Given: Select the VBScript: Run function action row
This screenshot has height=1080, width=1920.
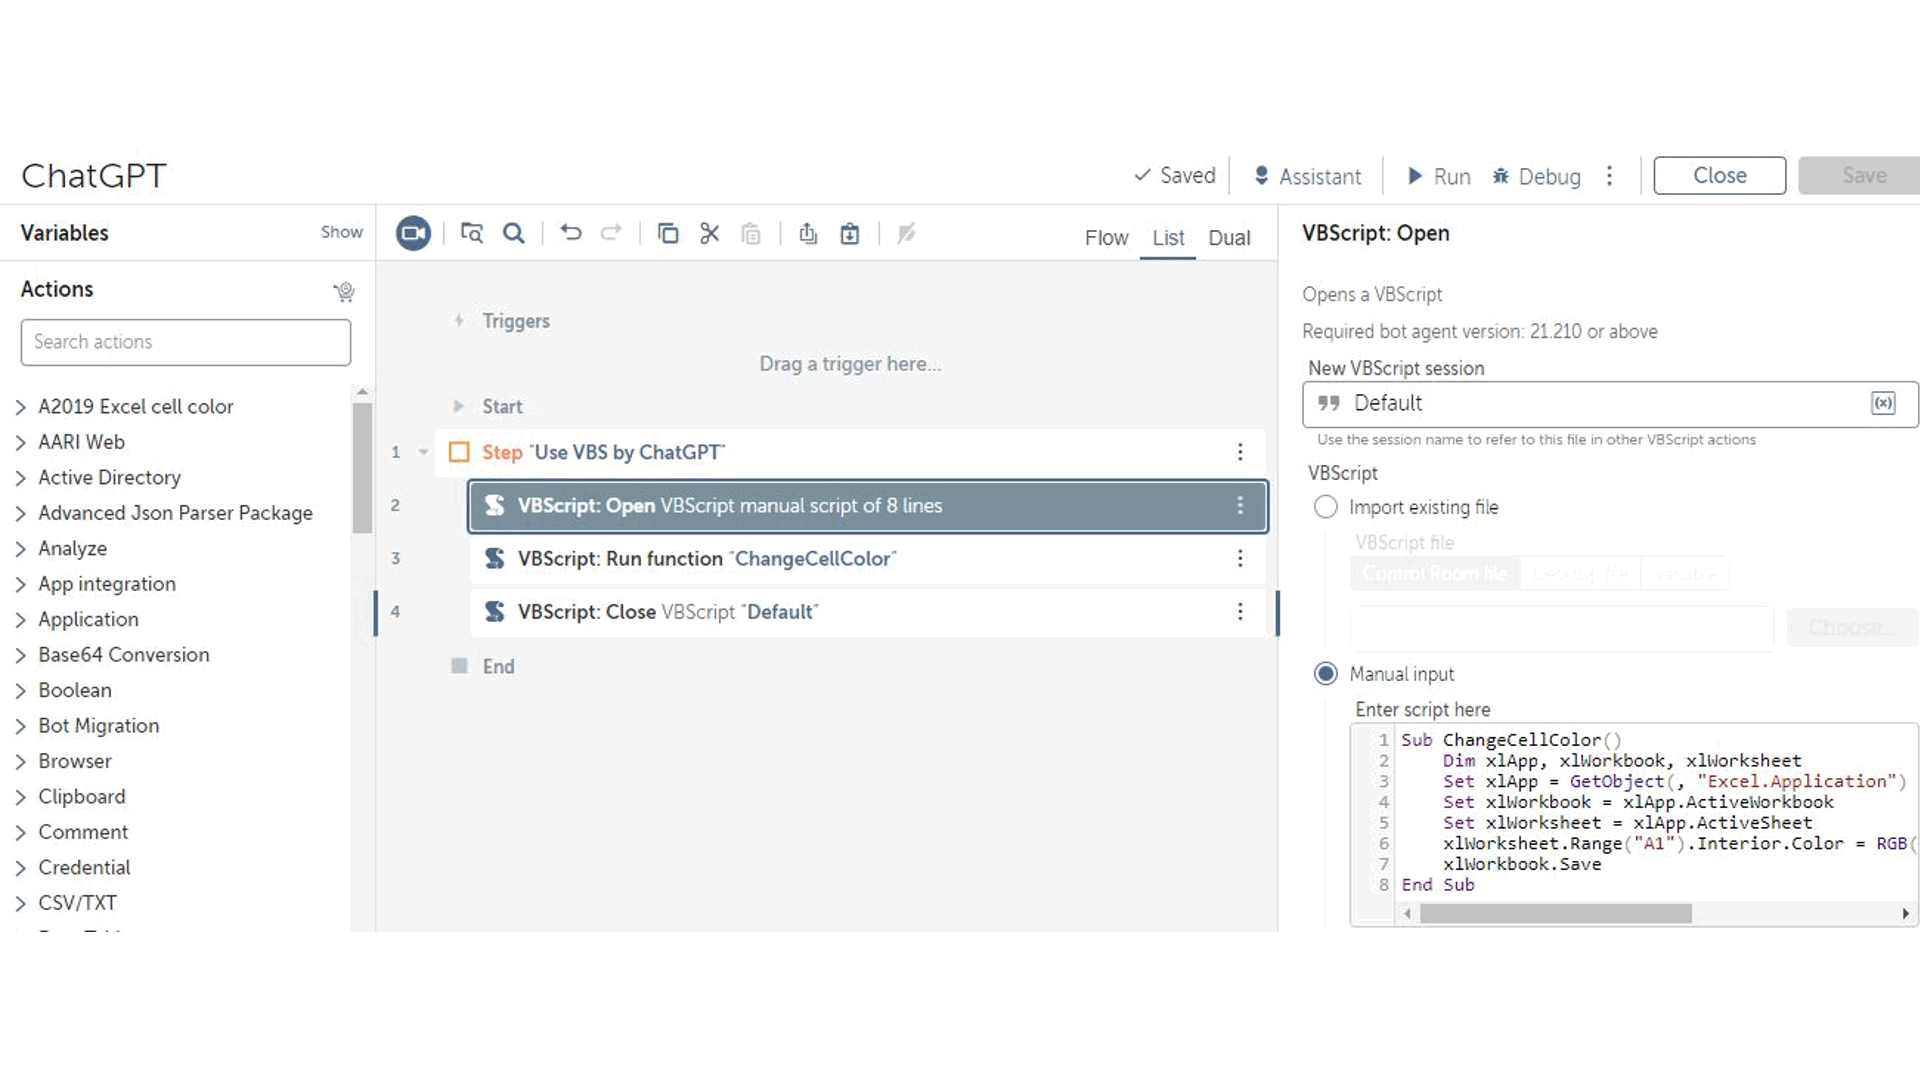Looking at the screenshot, I should click(x=867, y=558).
